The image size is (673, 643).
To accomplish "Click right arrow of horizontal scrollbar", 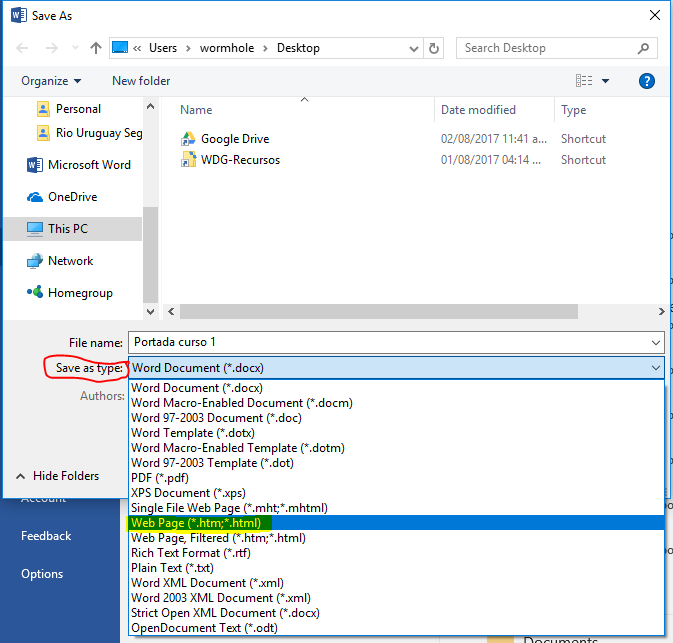I will point(661,311).
